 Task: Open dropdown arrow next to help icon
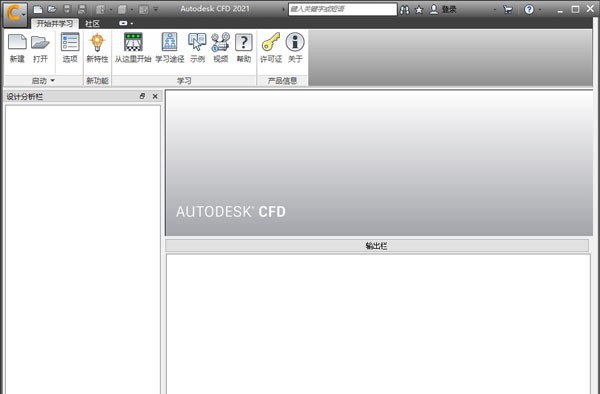[x=540, y=10]
